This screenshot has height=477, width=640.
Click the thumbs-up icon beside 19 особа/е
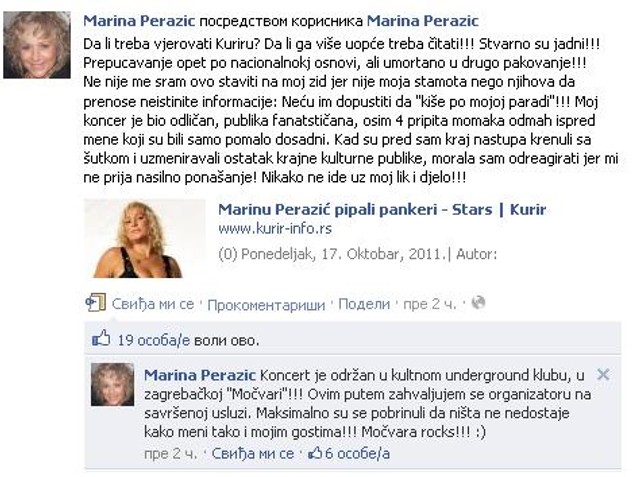[x=101, y=338]
